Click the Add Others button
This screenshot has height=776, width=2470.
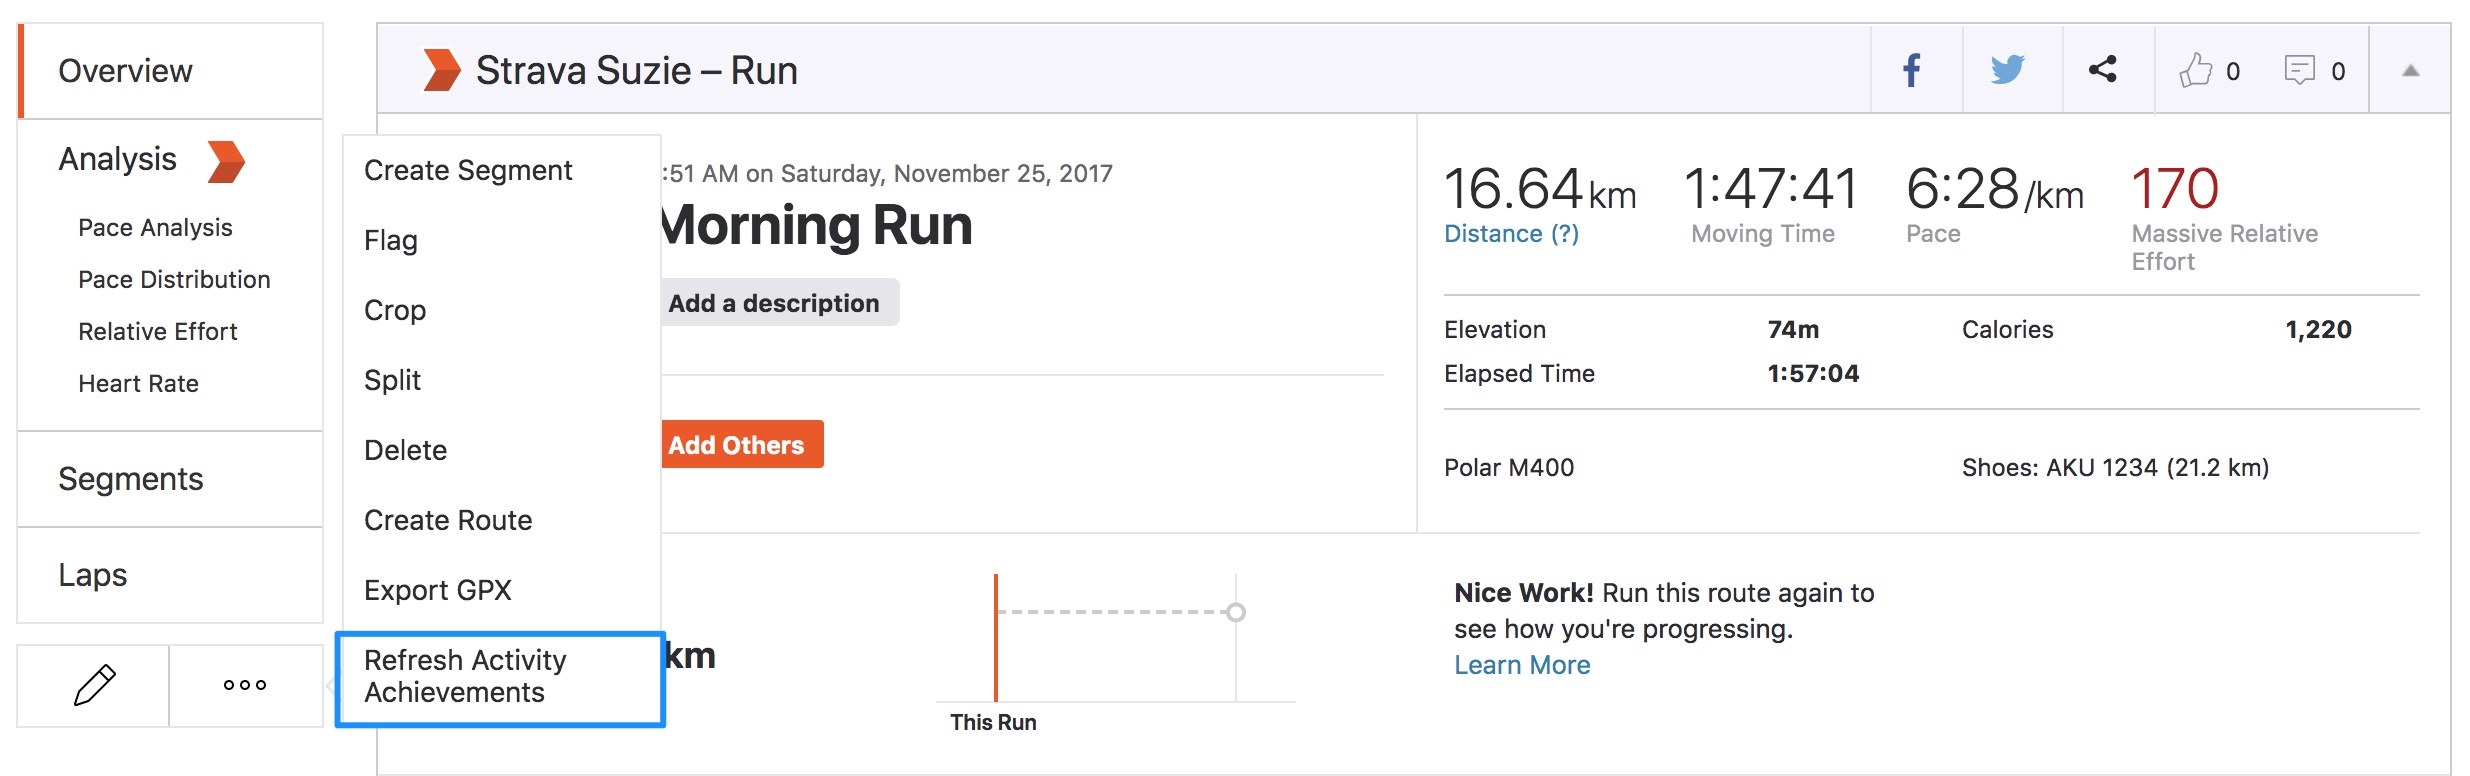[738, 445]
